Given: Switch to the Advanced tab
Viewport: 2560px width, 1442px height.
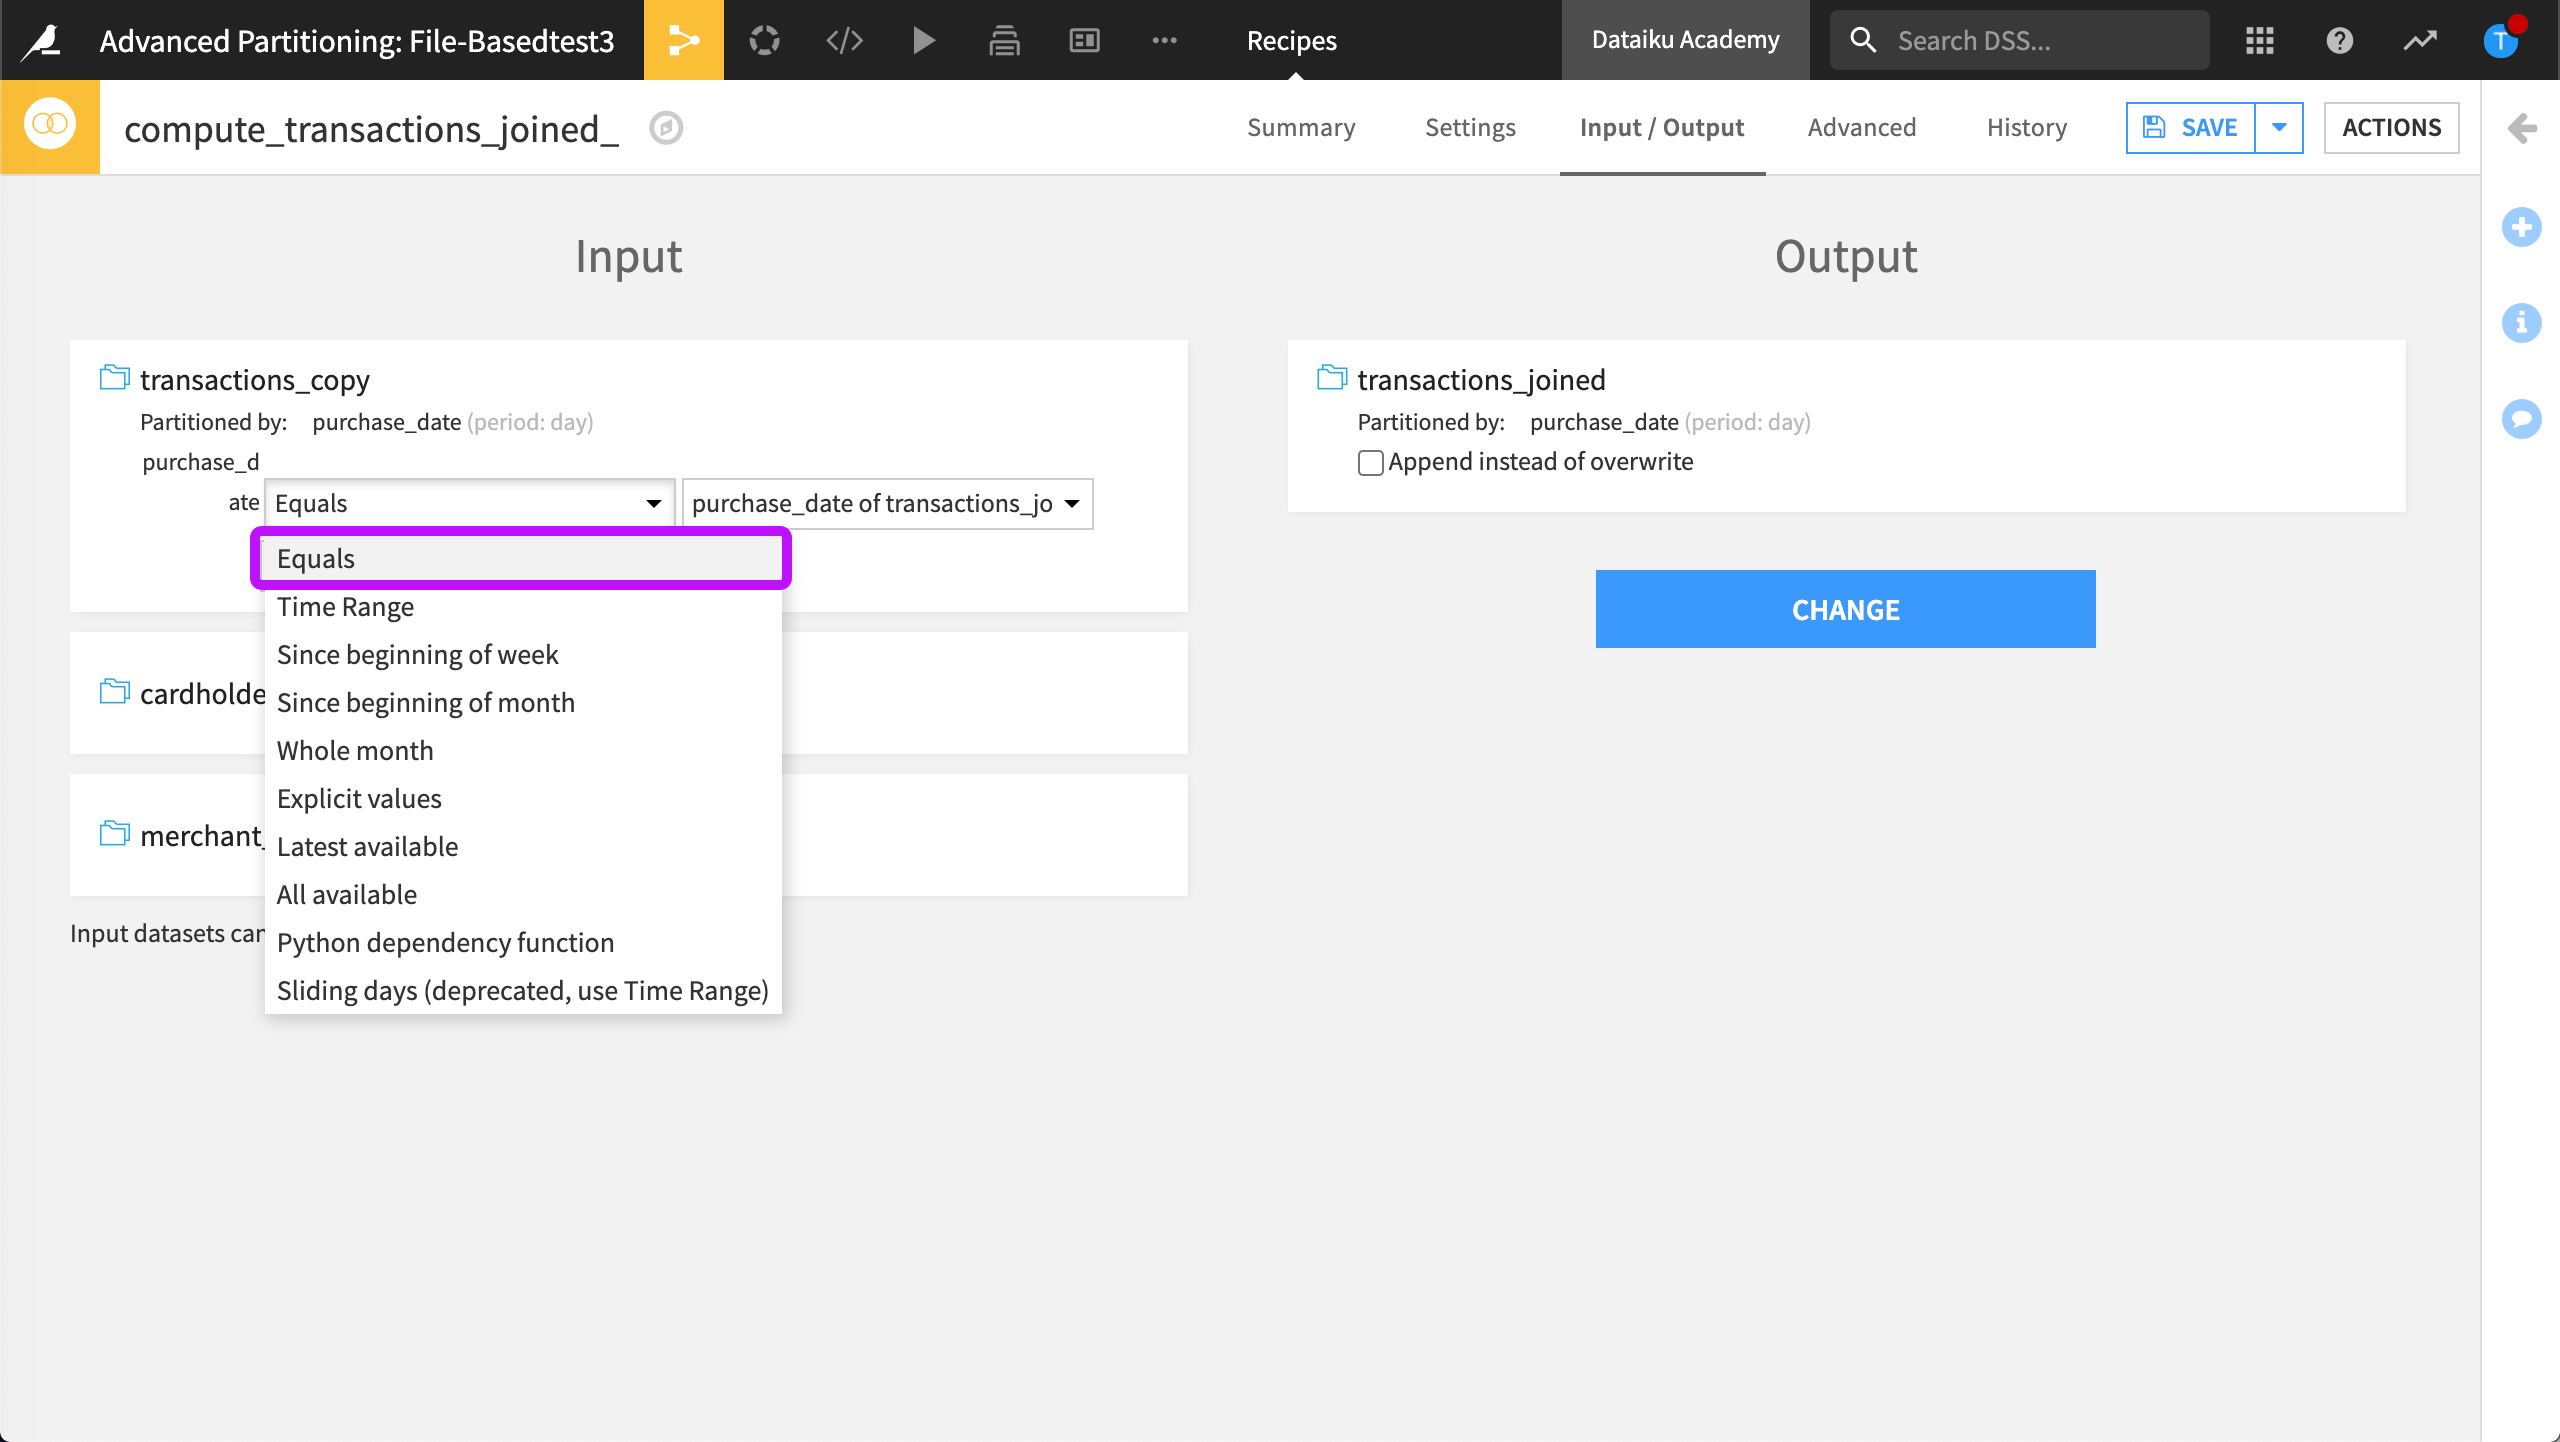Looking at the screenshot, I should tap(1861, 127).
